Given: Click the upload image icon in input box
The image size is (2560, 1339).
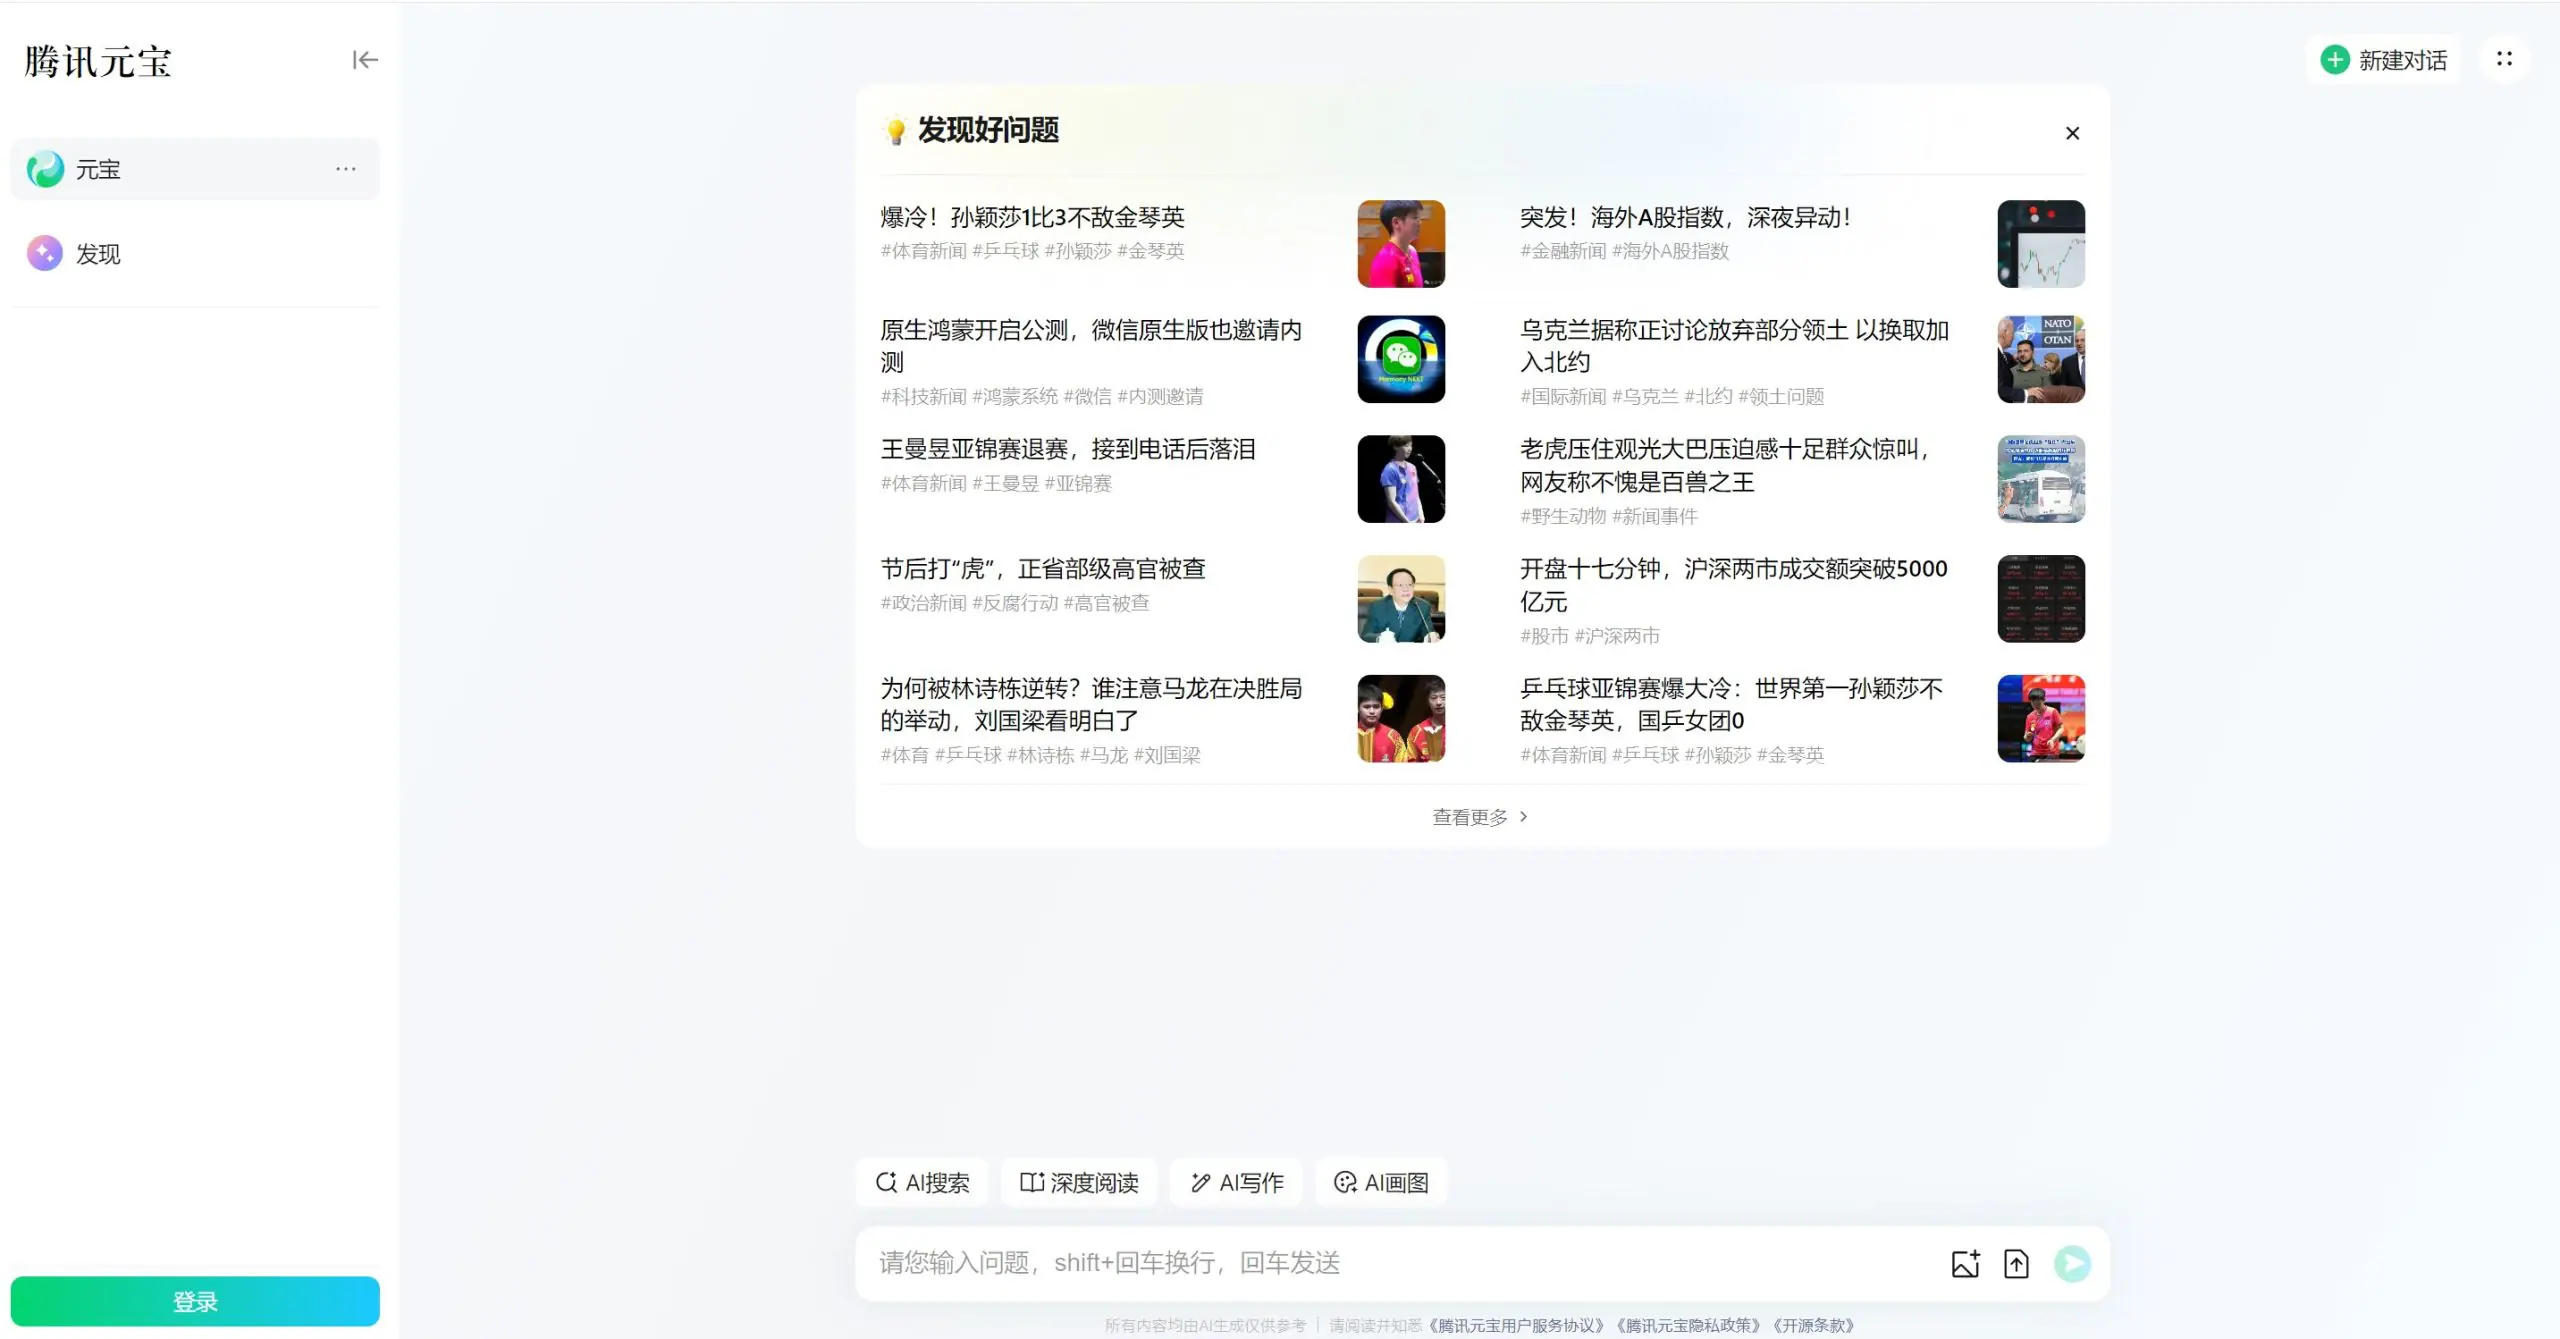Looking at the screenshot, I should pos(1965,1264).
